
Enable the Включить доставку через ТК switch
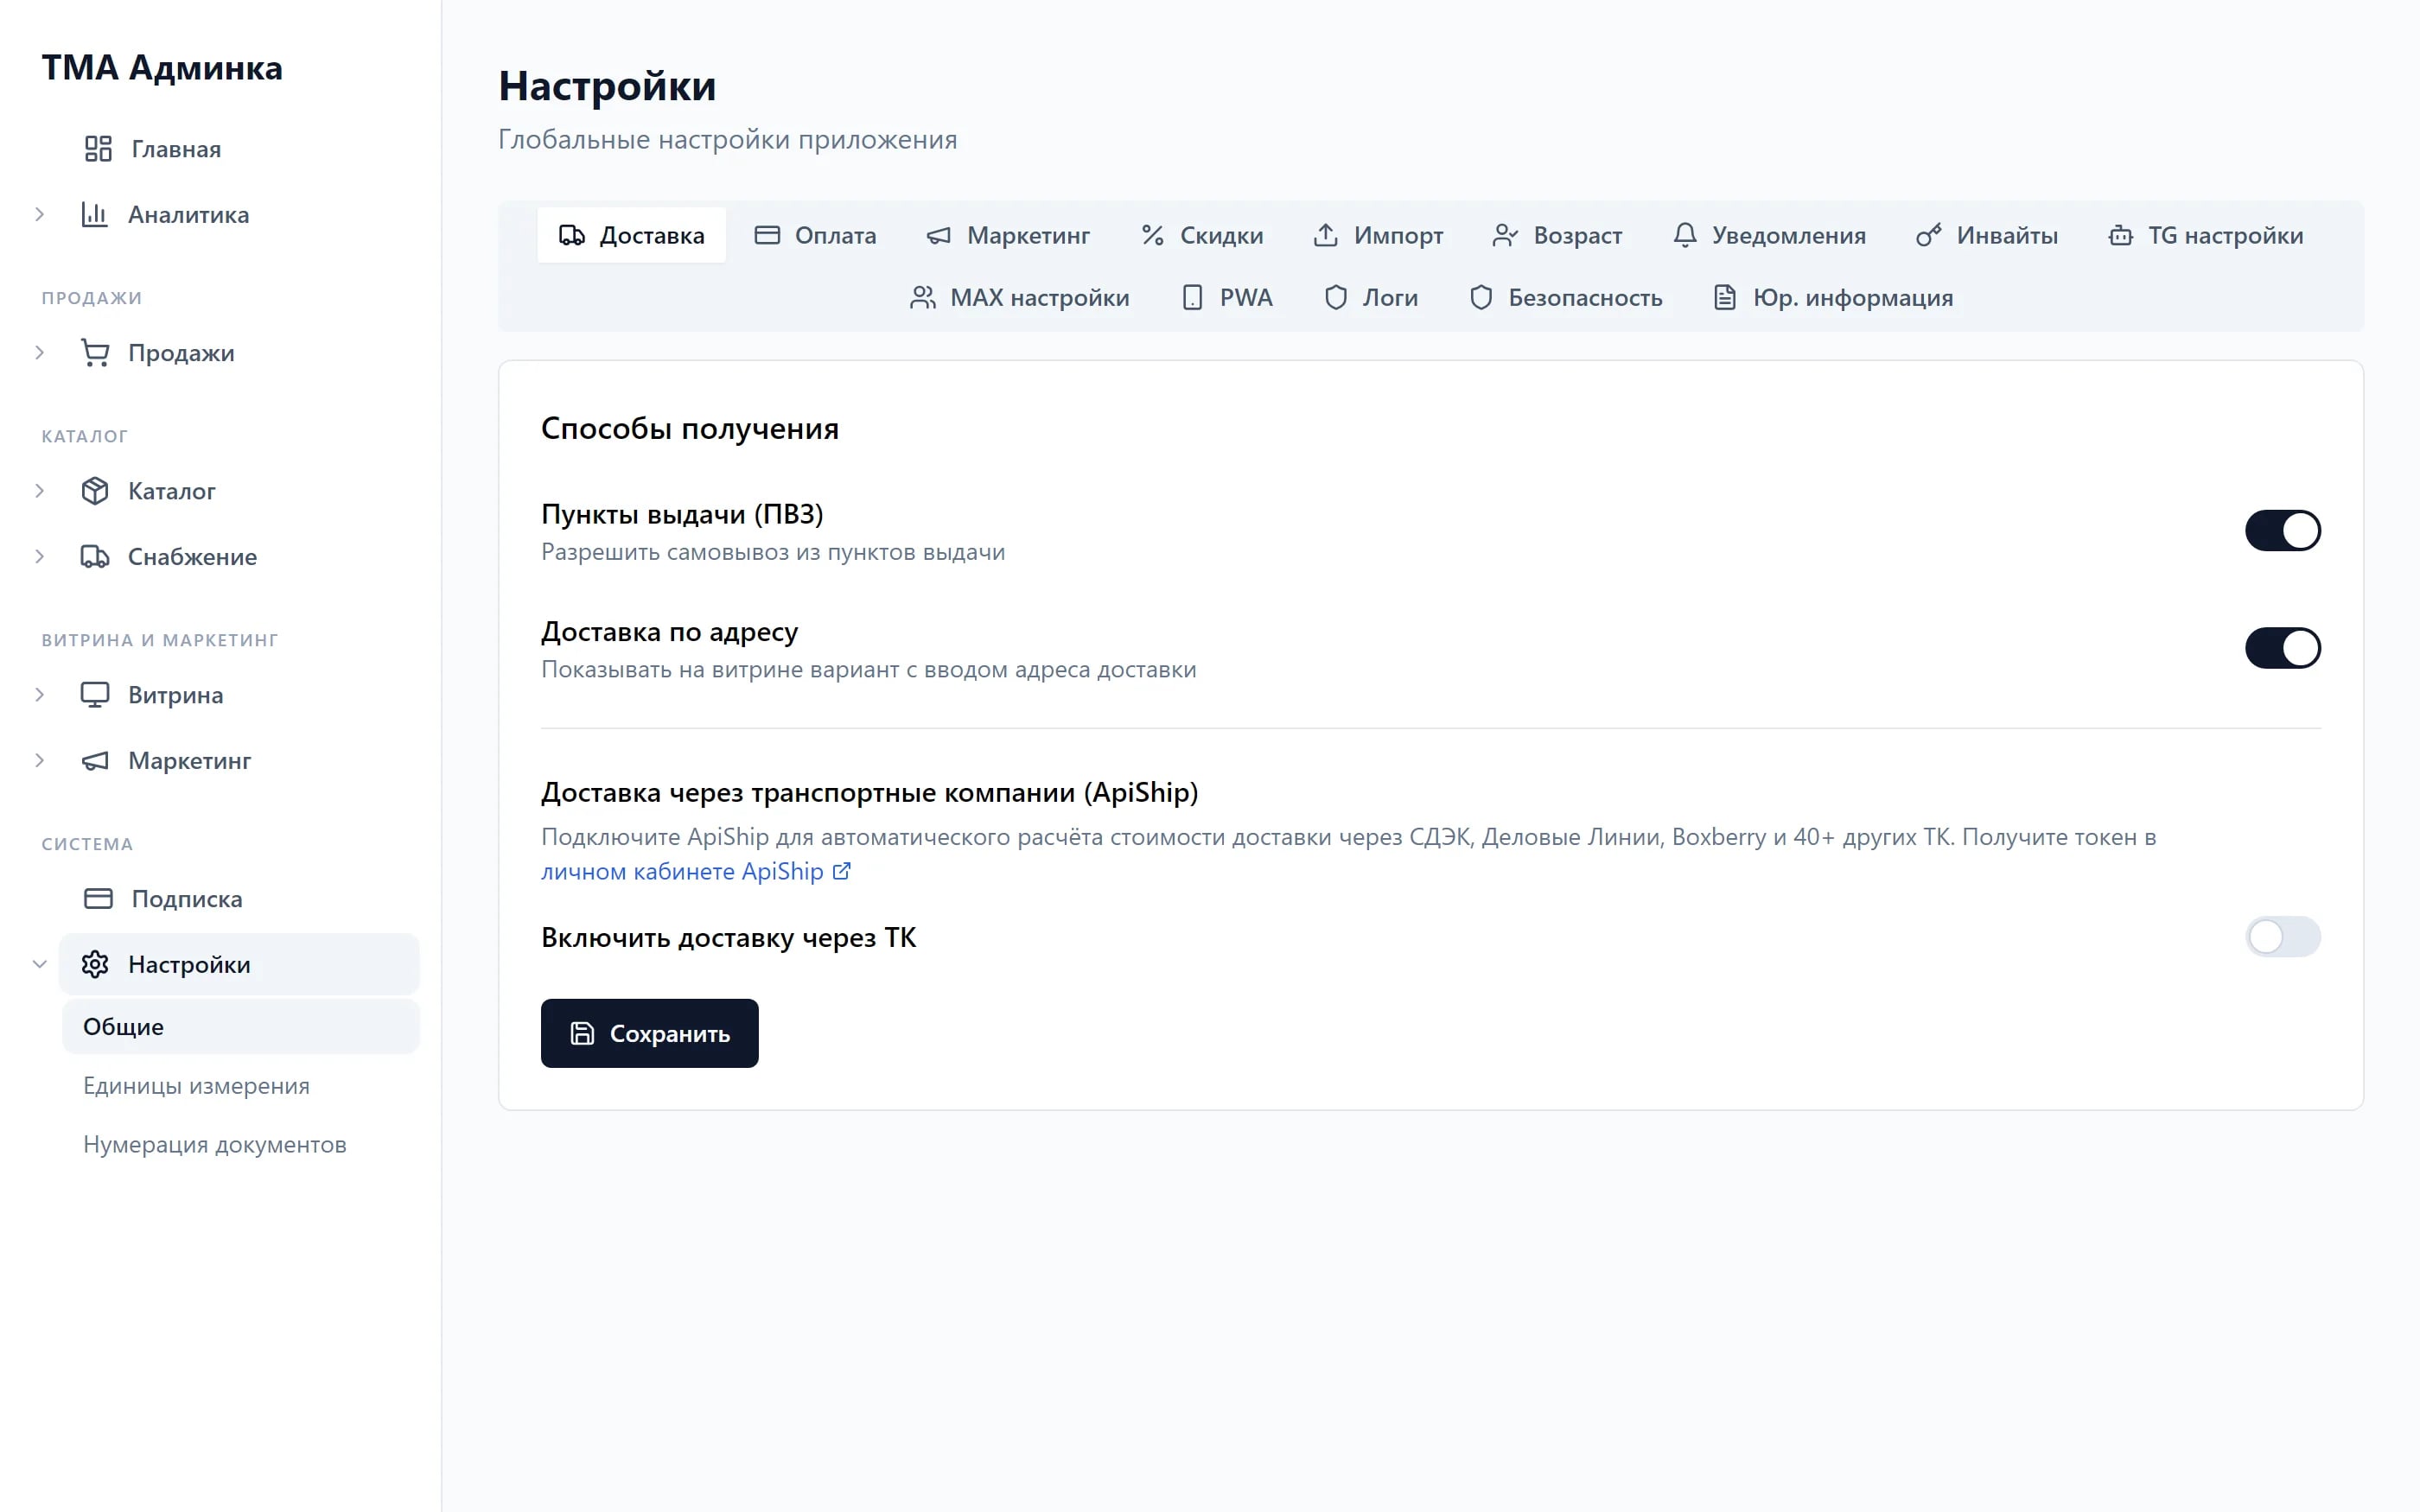pyautogui.click(x=2282, y=937)
